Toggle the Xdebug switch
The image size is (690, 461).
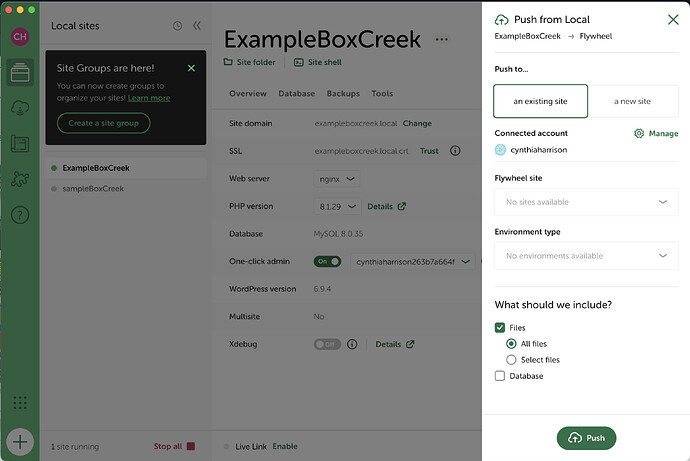point(327,344)
